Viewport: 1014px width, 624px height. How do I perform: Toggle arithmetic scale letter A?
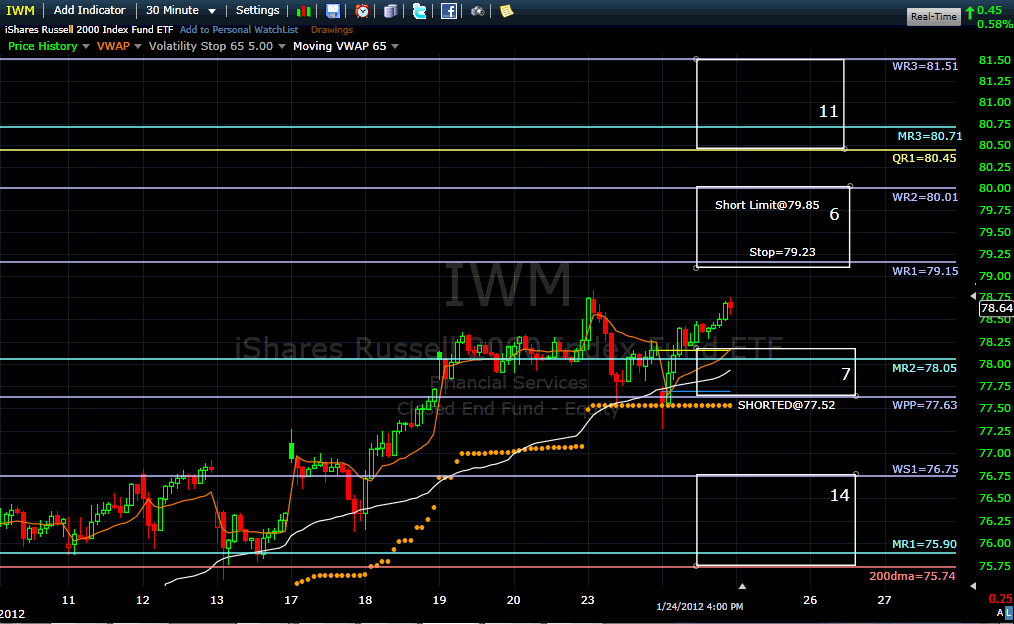pos(1000,612)
